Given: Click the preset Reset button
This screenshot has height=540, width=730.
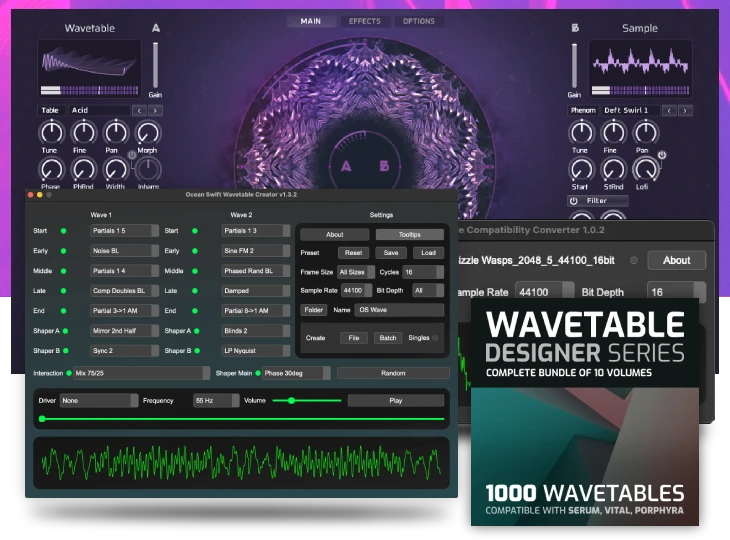Looking at the screenshot, I should tap(353, 253).
